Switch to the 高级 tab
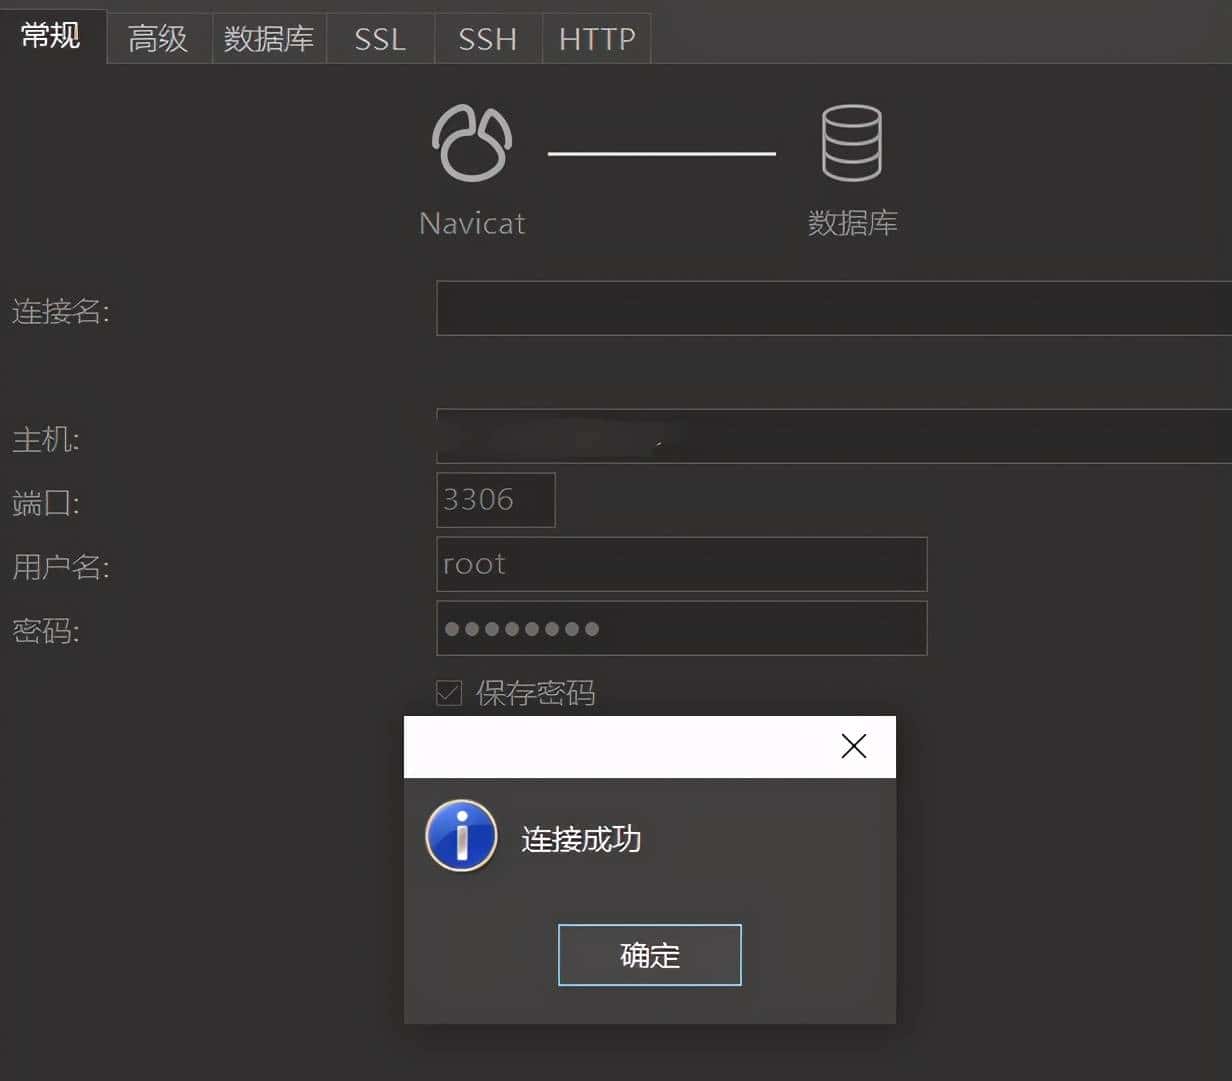The image size is (1232, 1081). tap(157, 38)
